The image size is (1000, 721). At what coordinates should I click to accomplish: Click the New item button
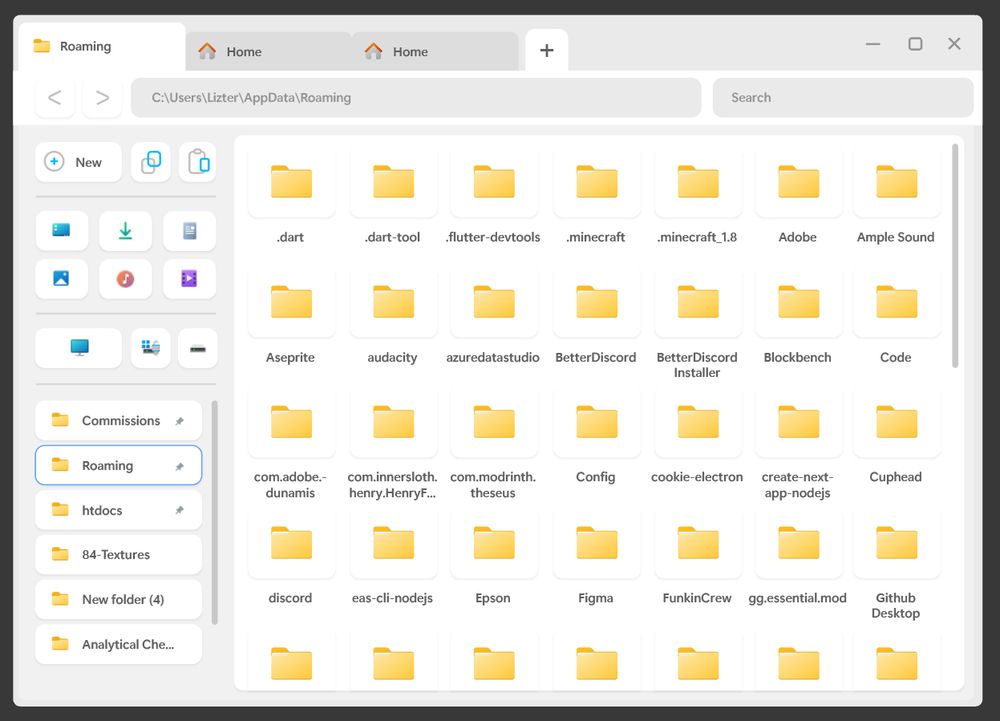click(78, 162)
